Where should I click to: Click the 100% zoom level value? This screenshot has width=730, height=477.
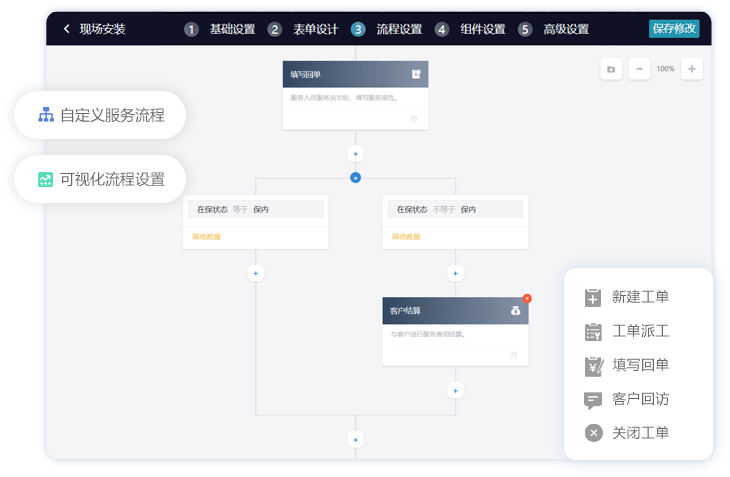[x=665, y=69]
